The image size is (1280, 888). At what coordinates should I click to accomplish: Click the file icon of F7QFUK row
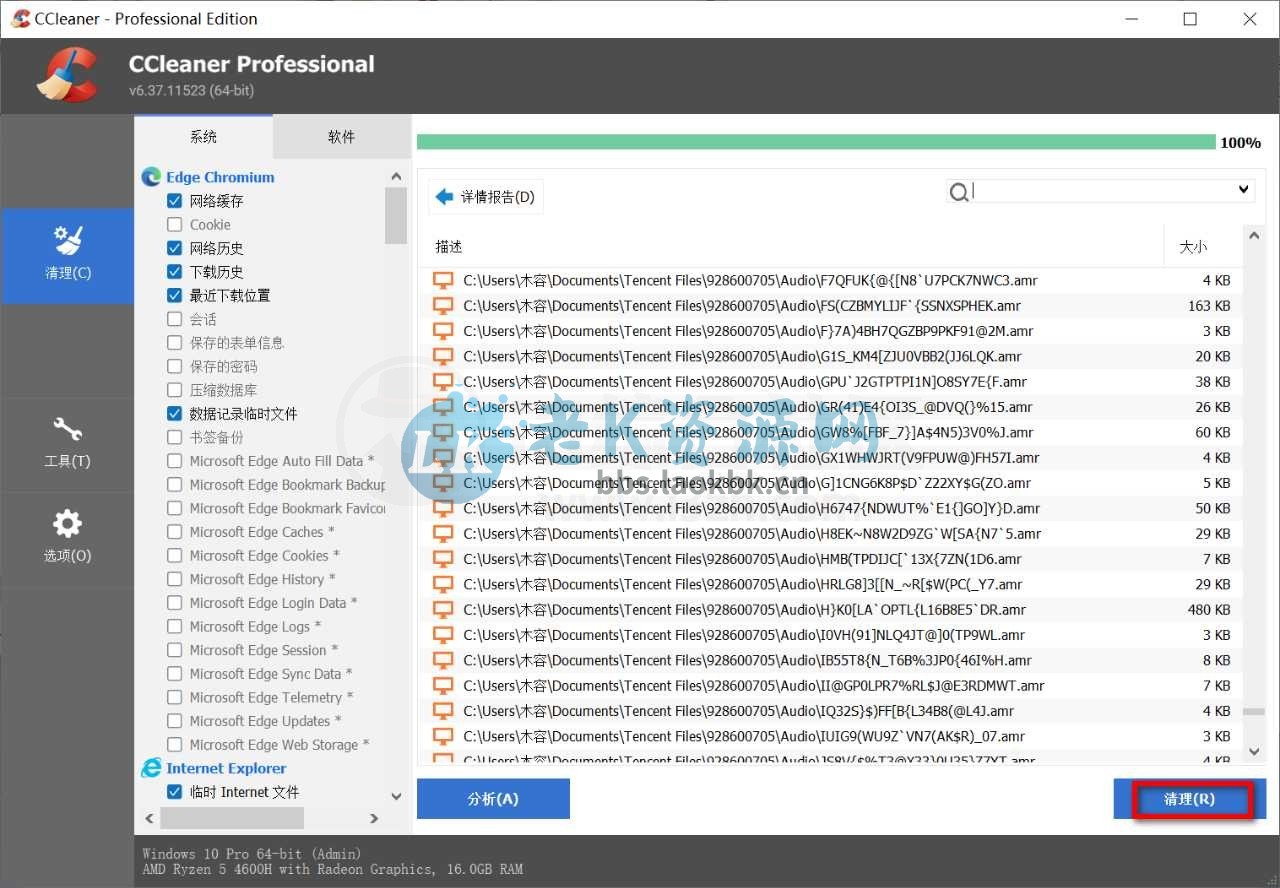pyautogui.click(x=442, y=280)
